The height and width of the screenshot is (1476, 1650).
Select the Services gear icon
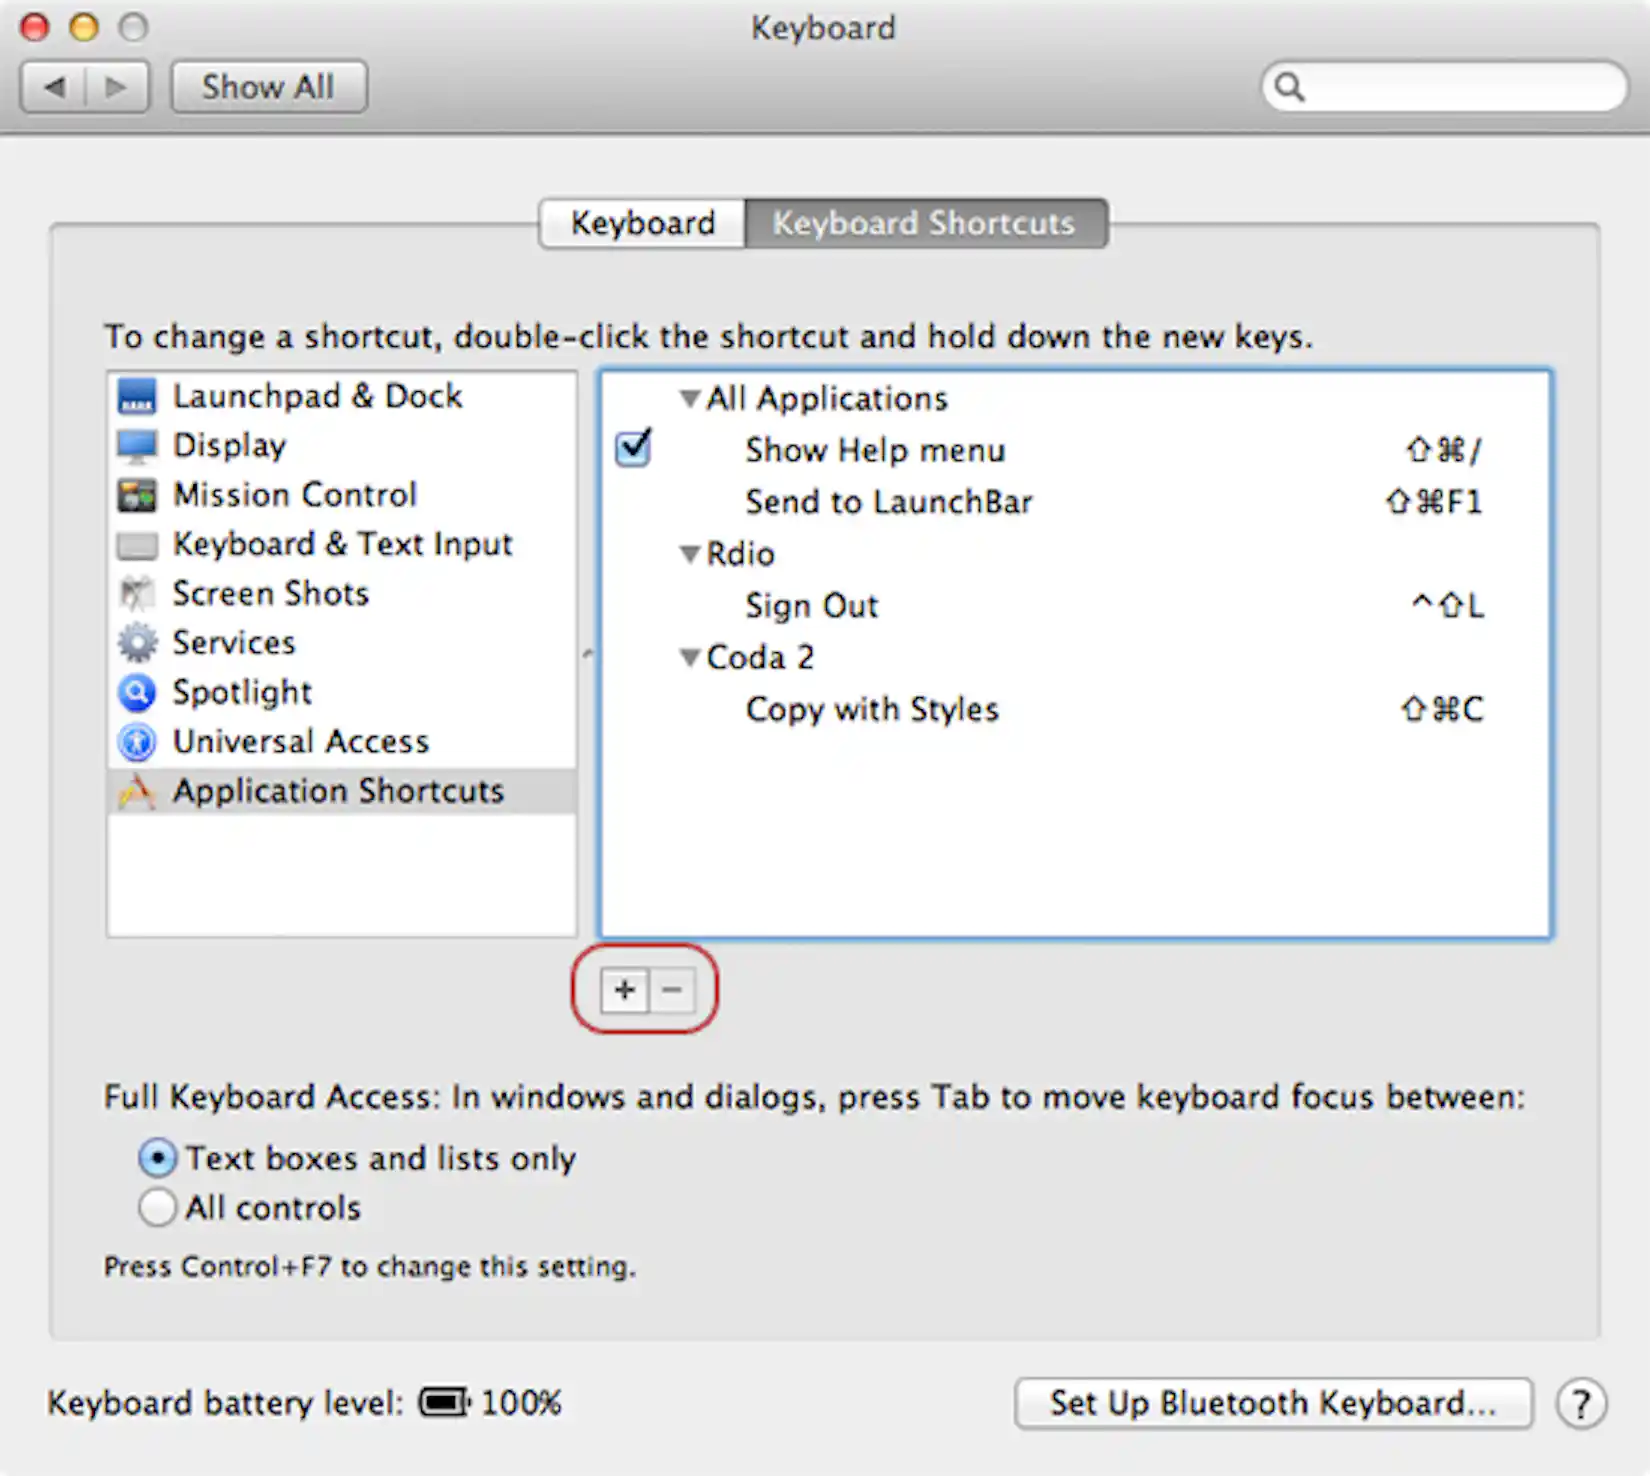click(137, 642)
